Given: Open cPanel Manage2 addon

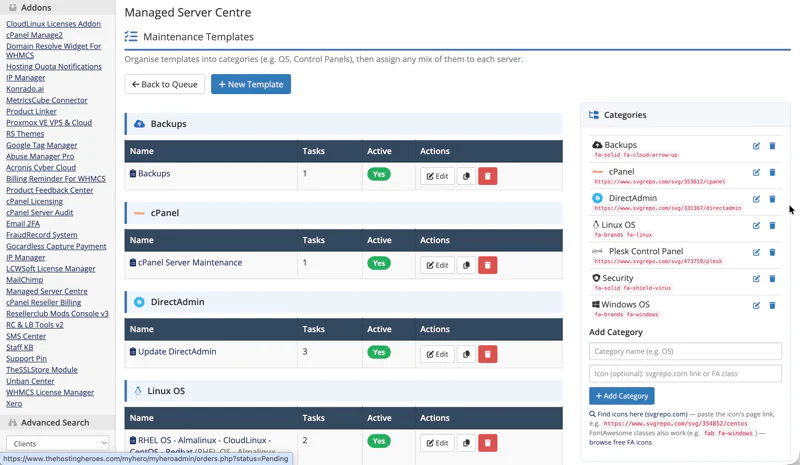Looking at the screenshot, I should coord(34,35).
